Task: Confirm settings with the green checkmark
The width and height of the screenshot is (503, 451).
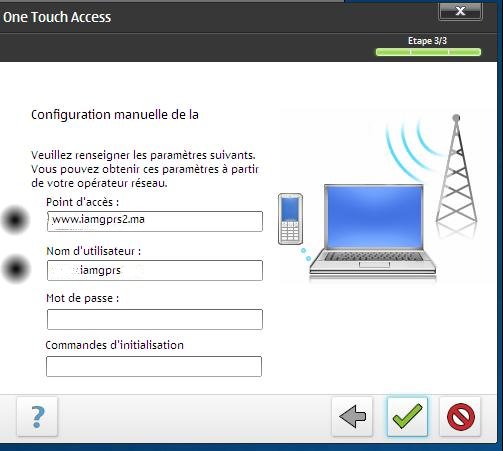Action: point(407,416)
